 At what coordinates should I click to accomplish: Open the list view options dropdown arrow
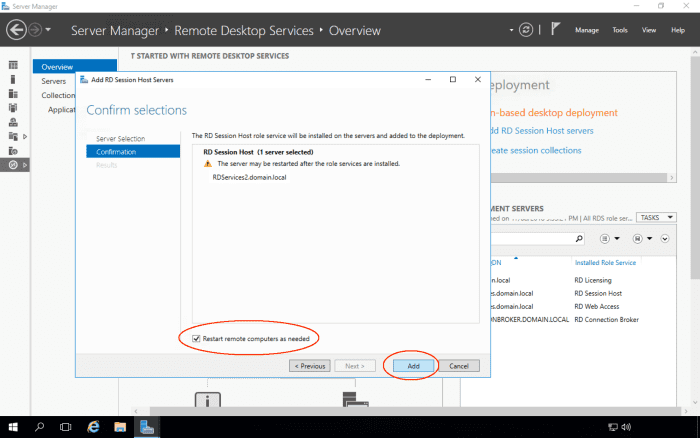[617, 239]
